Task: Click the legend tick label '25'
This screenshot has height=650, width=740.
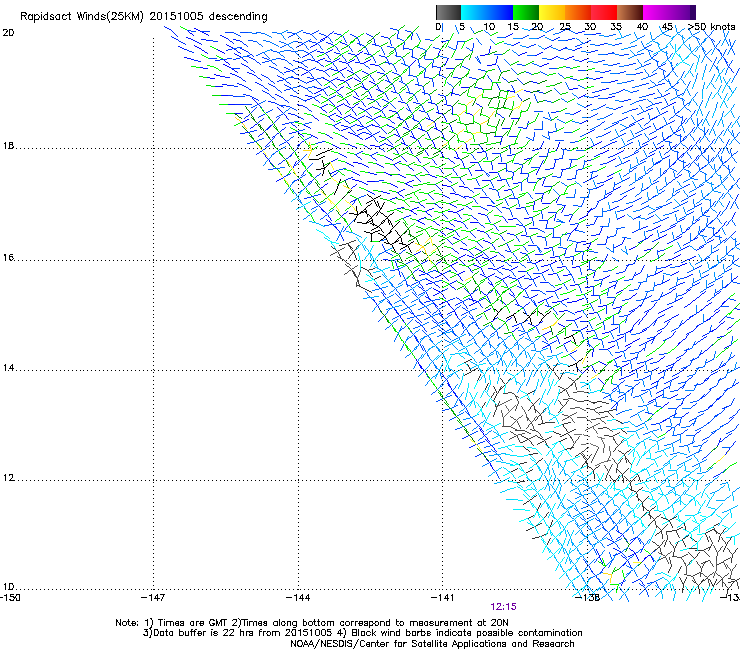Action: click(x=565, y=27)
